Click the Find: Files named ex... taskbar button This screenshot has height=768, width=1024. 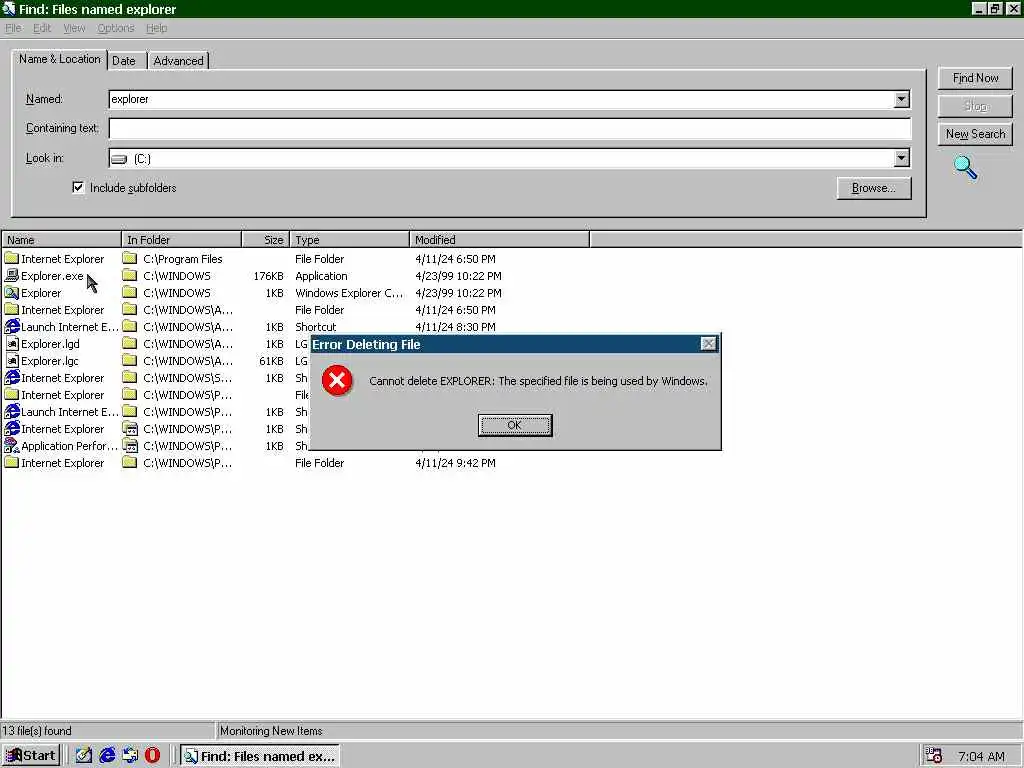click(x=260, y=756)
